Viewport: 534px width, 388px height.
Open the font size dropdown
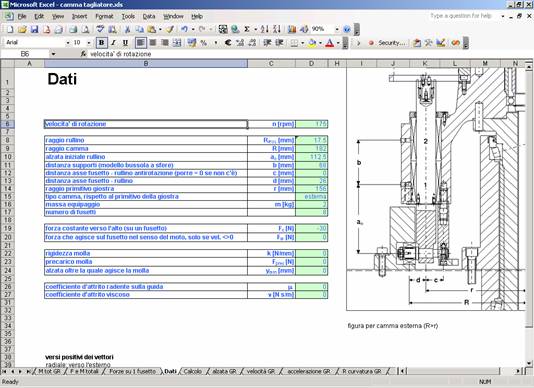tap(89, 43)
